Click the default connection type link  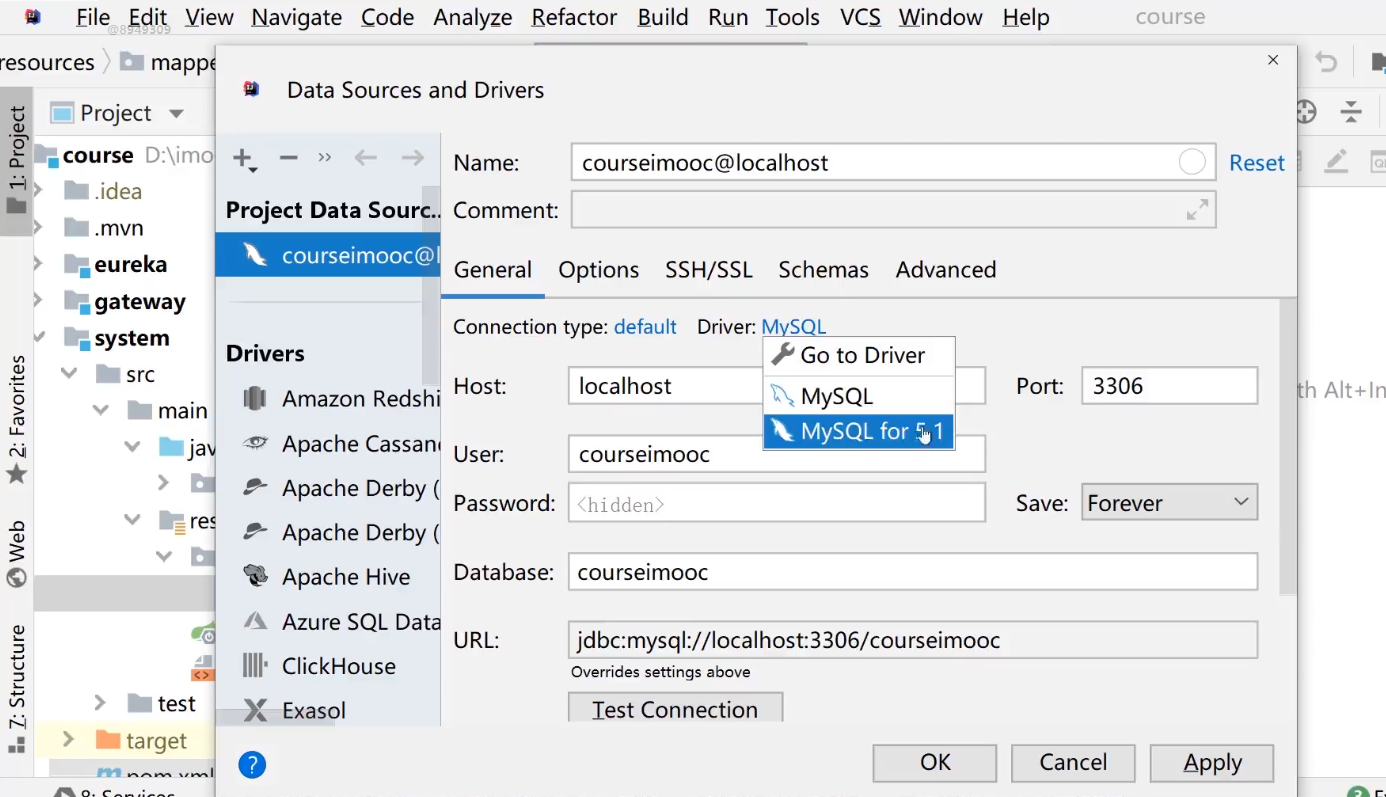coord(645,327)
